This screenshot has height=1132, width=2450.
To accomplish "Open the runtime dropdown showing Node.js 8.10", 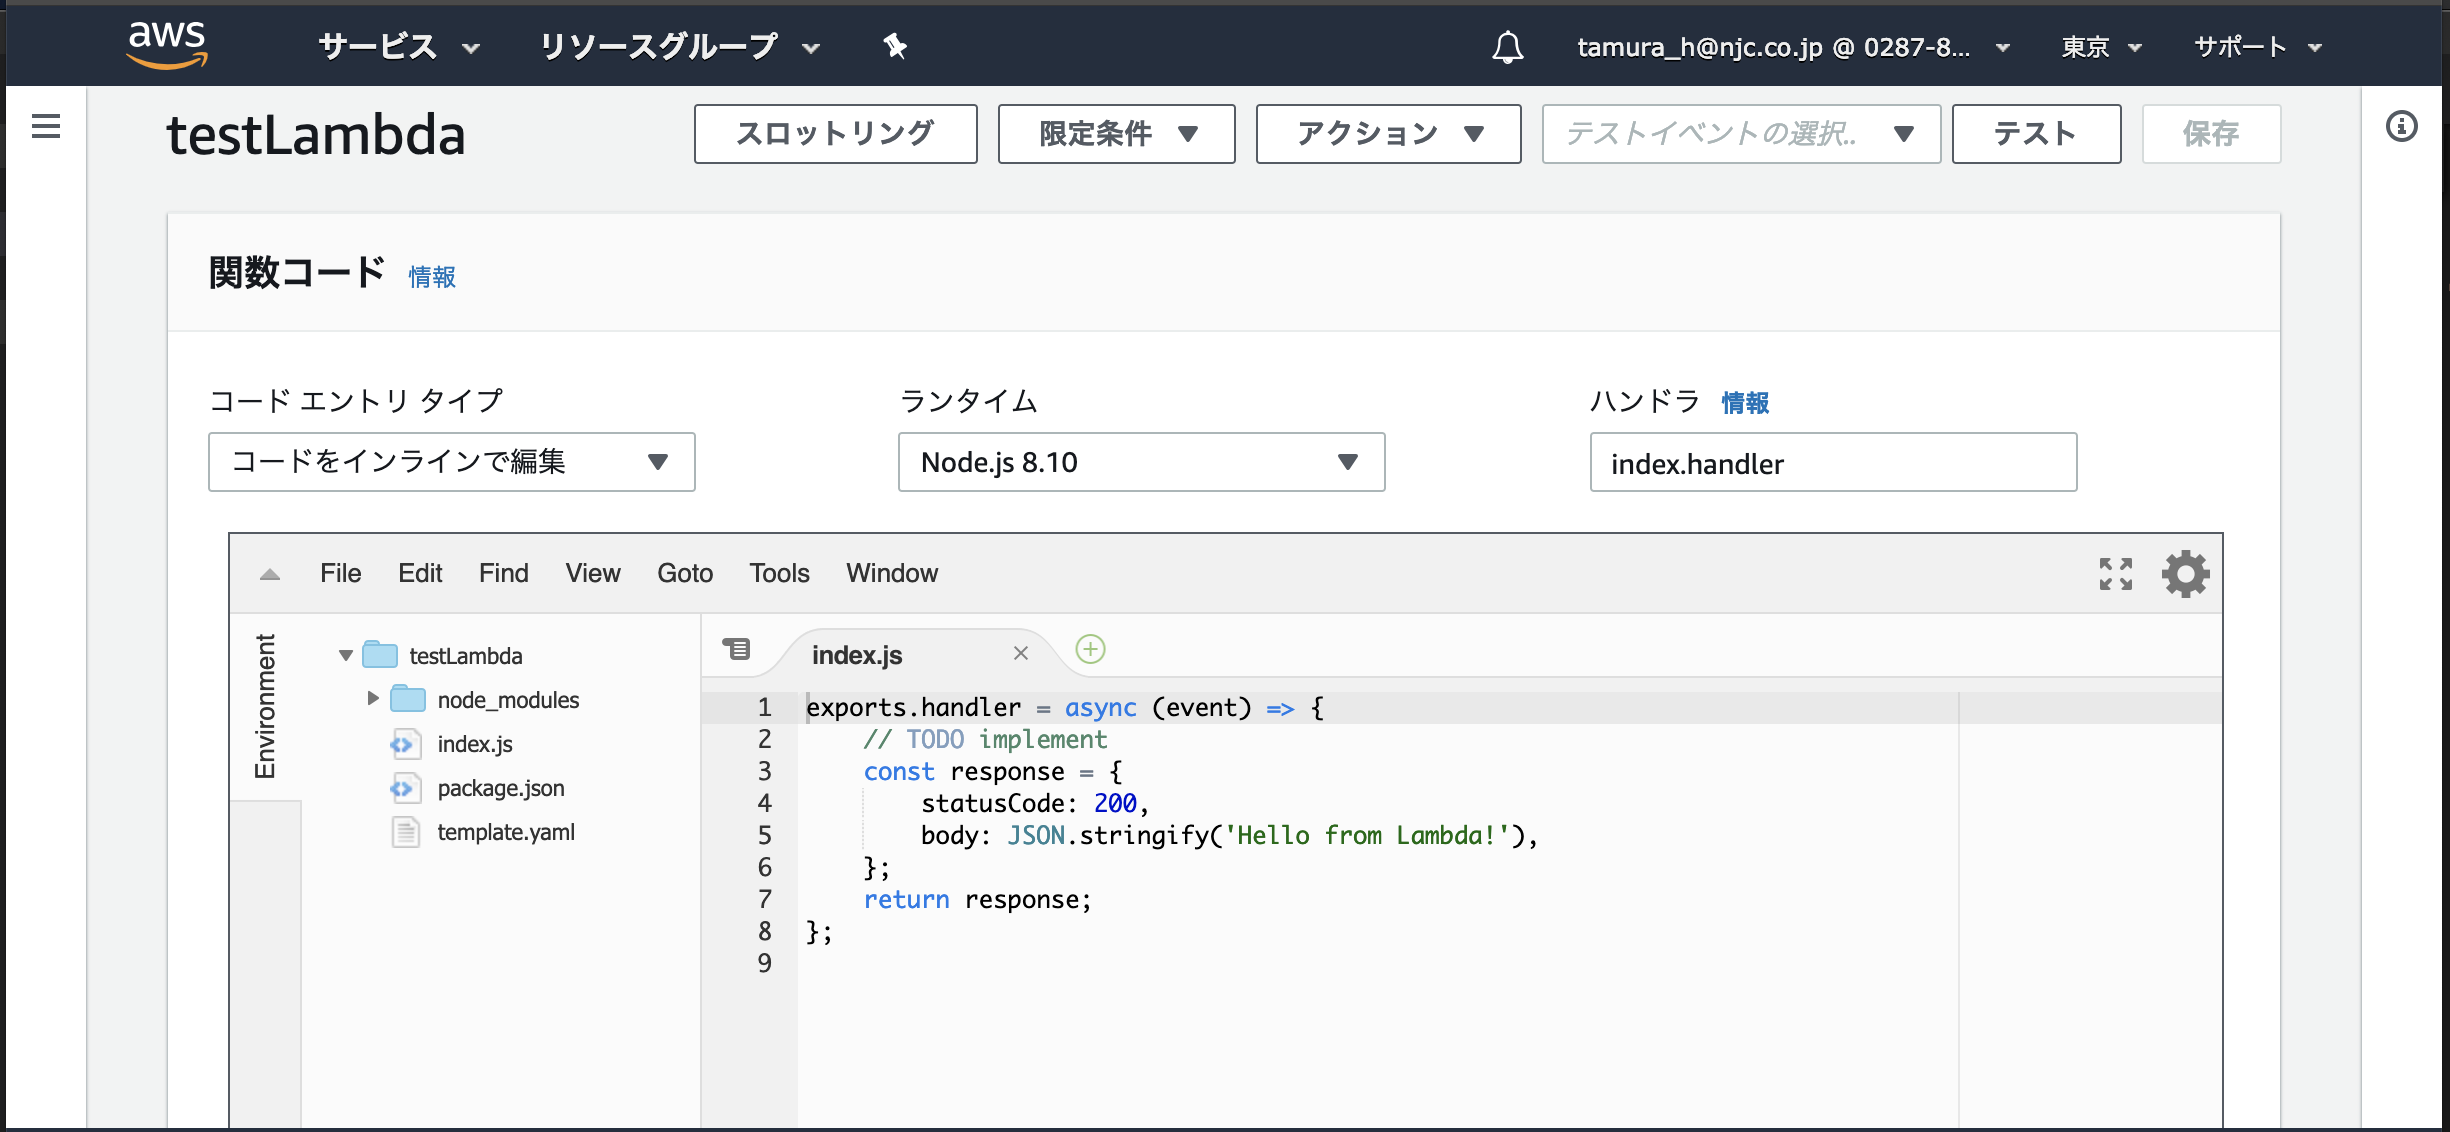I will pyautogui.click(x=1140, y=462).
